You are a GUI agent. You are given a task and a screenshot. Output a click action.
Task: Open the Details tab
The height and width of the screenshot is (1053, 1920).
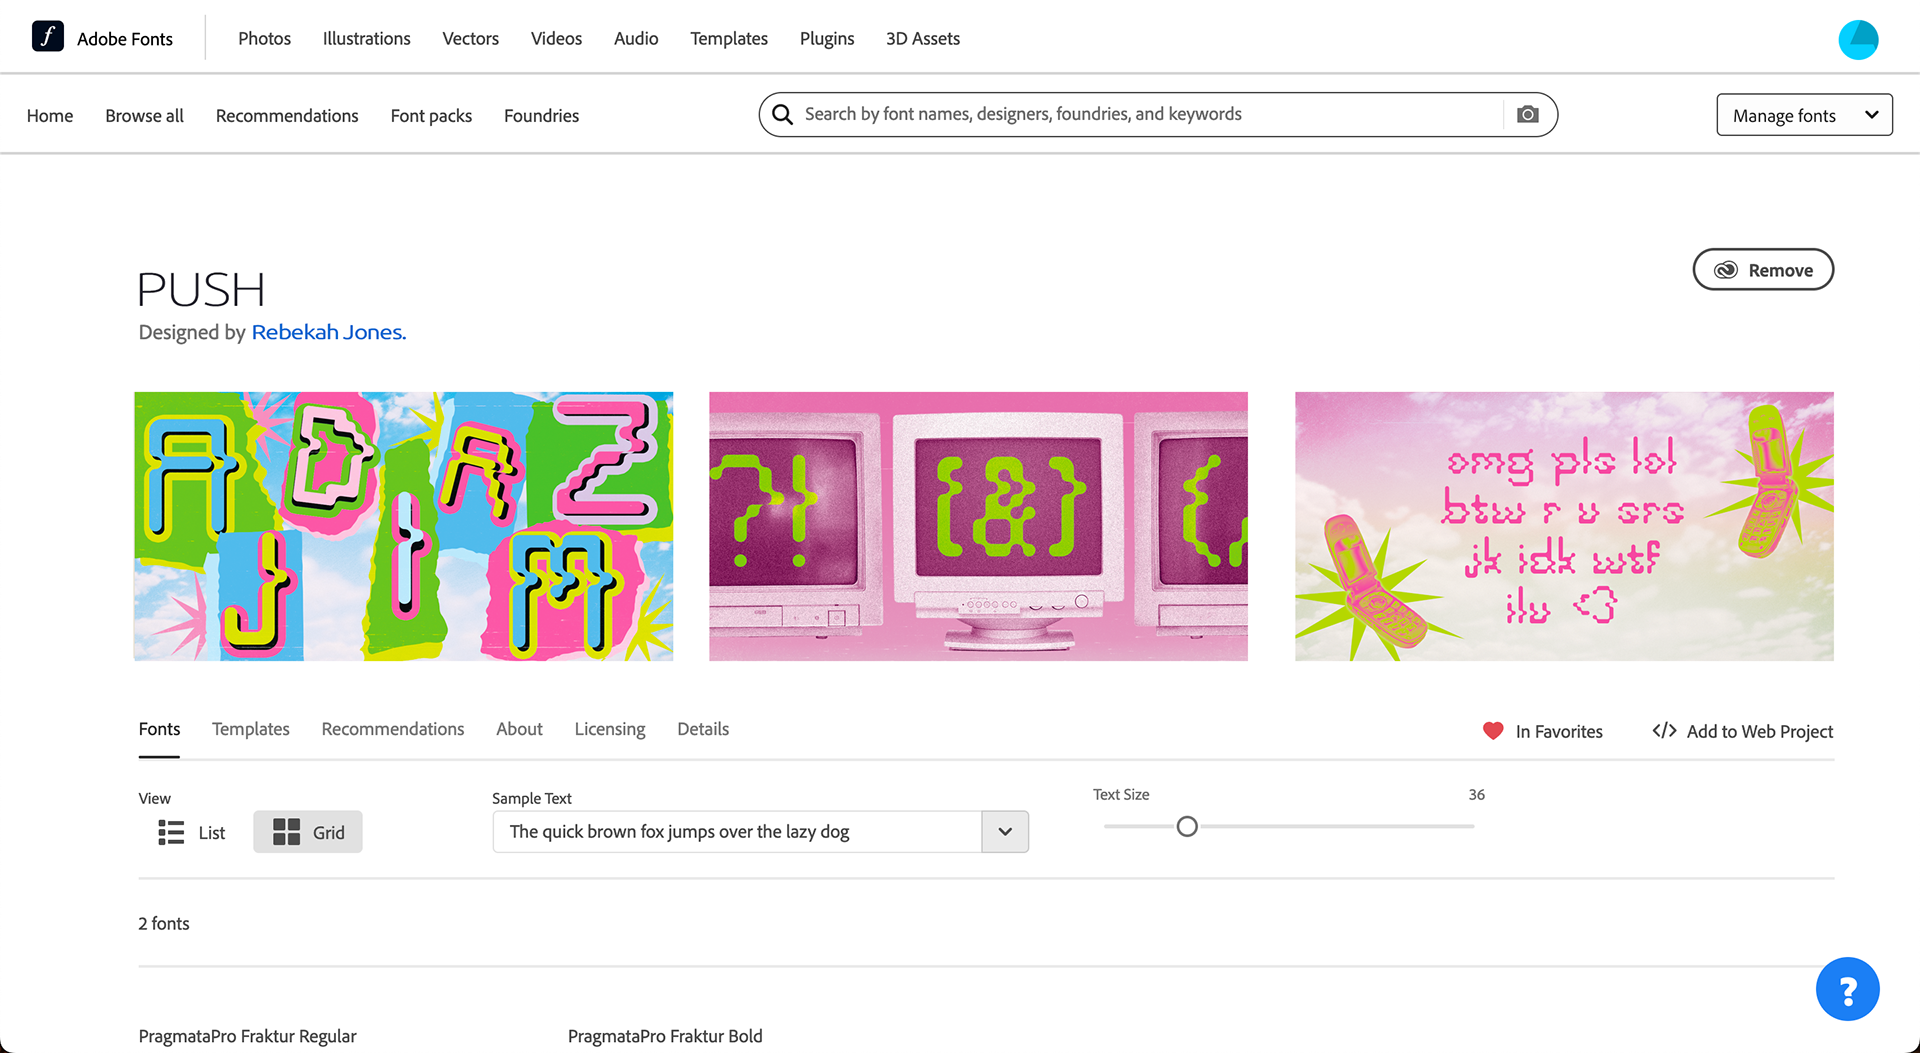click(703, 729)
